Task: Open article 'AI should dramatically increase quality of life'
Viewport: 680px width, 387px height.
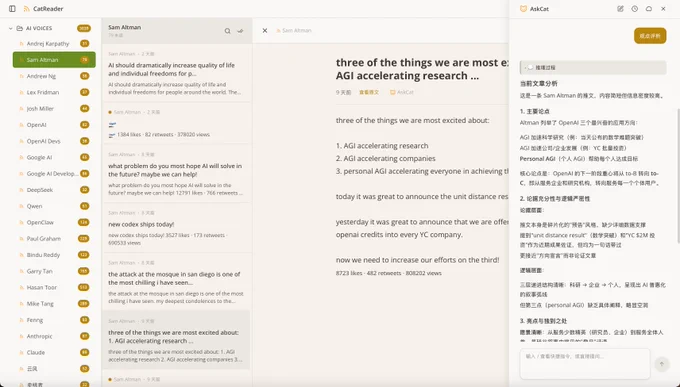Action: coord(176,73)
